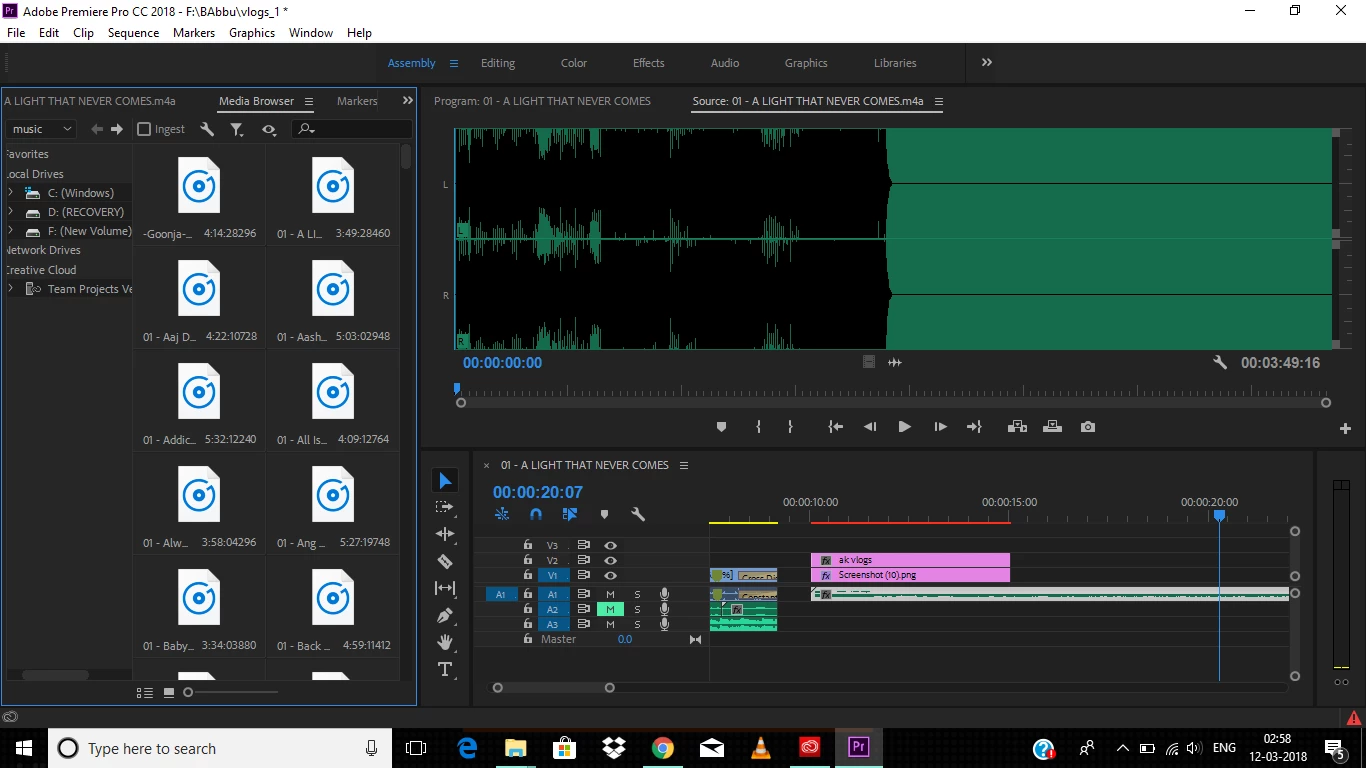Select the Razor tool
1366x768 pixels.
445,561
